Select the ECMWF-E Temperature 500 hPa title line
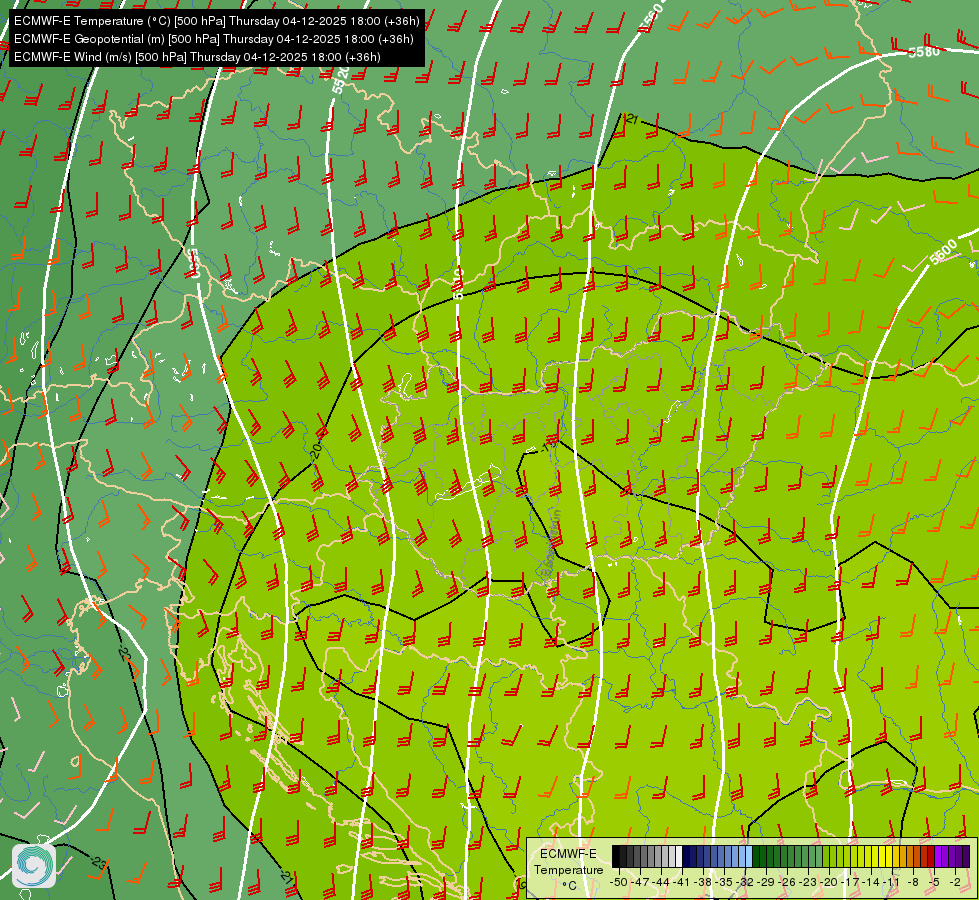This screenshot has height=900, width=979. [x=217, y=21]
